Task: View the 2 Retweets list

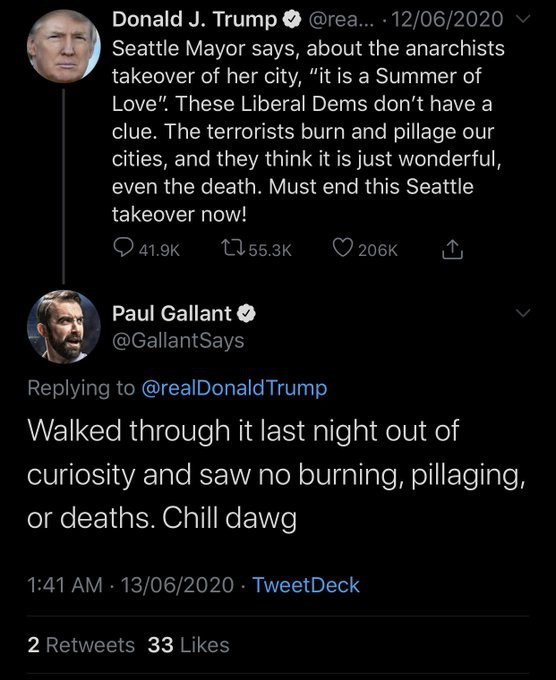Action: point(81,645)
